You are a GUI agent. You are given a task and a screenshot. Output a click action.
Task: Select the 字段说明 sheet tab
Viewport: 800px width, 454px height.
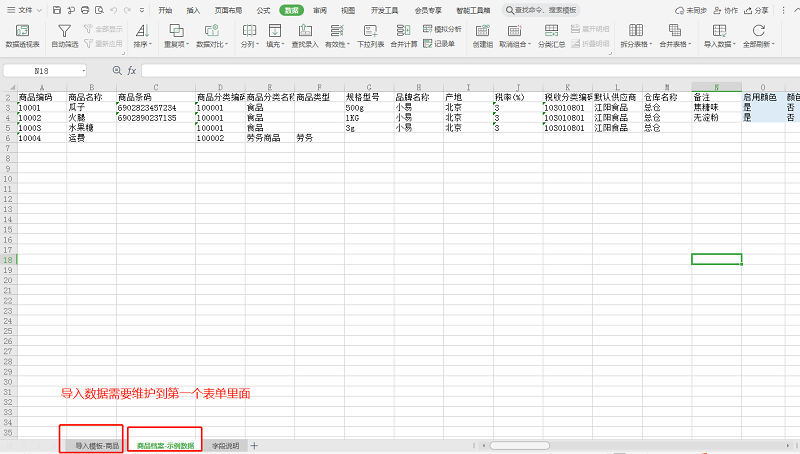(225, 446)
